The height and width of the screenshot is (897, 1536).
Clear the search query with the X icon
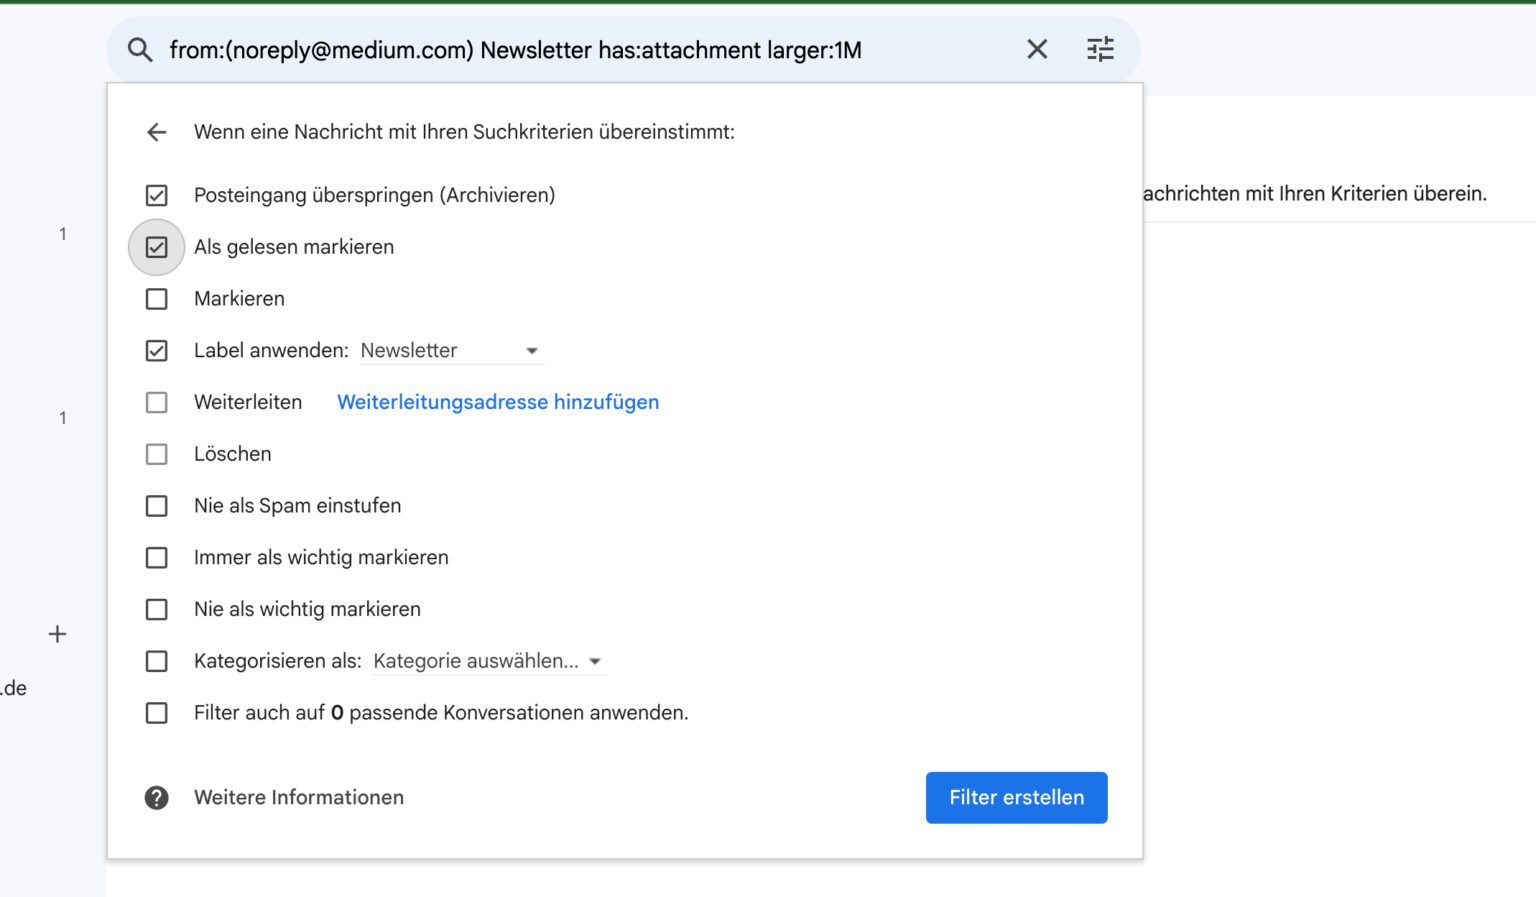click(1037, 49)
